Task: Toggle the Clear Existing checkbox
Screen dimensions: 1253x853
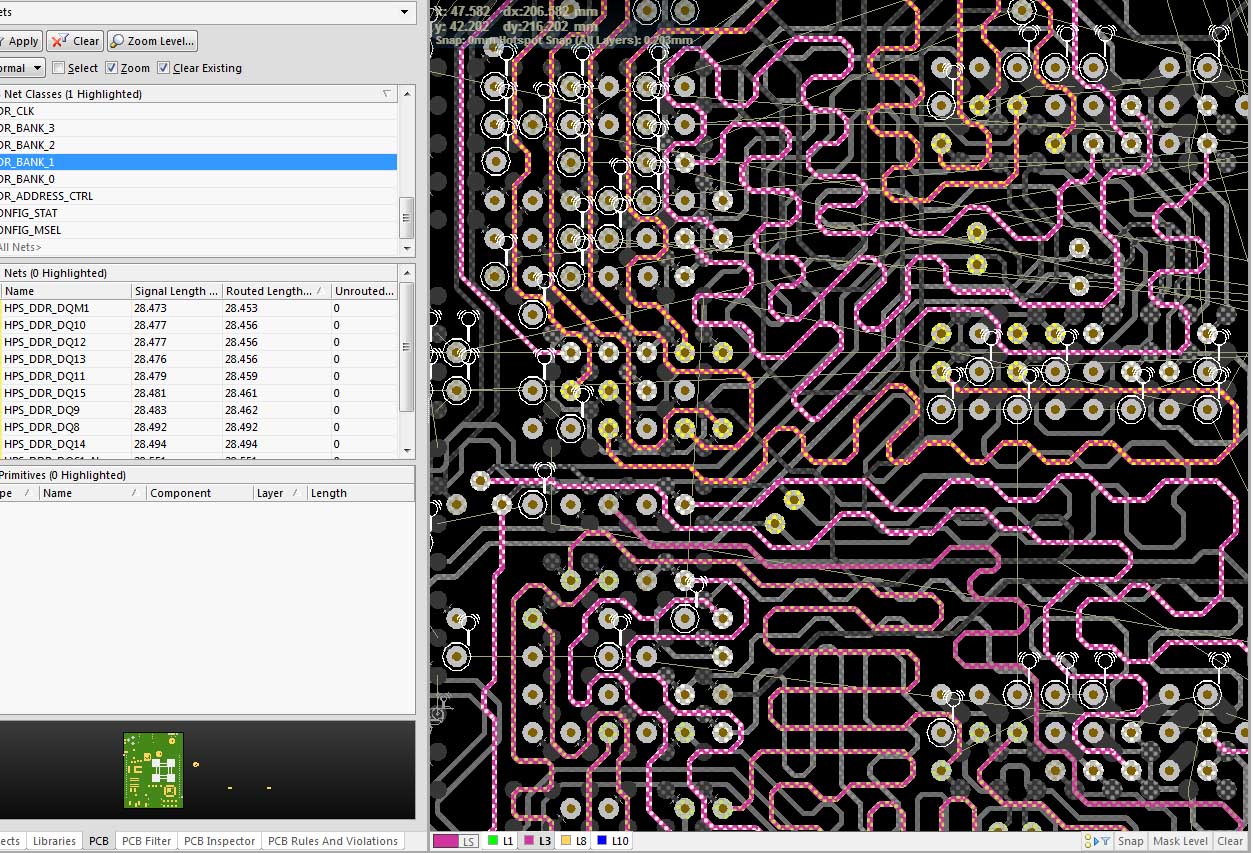Action: click(164, 68)
